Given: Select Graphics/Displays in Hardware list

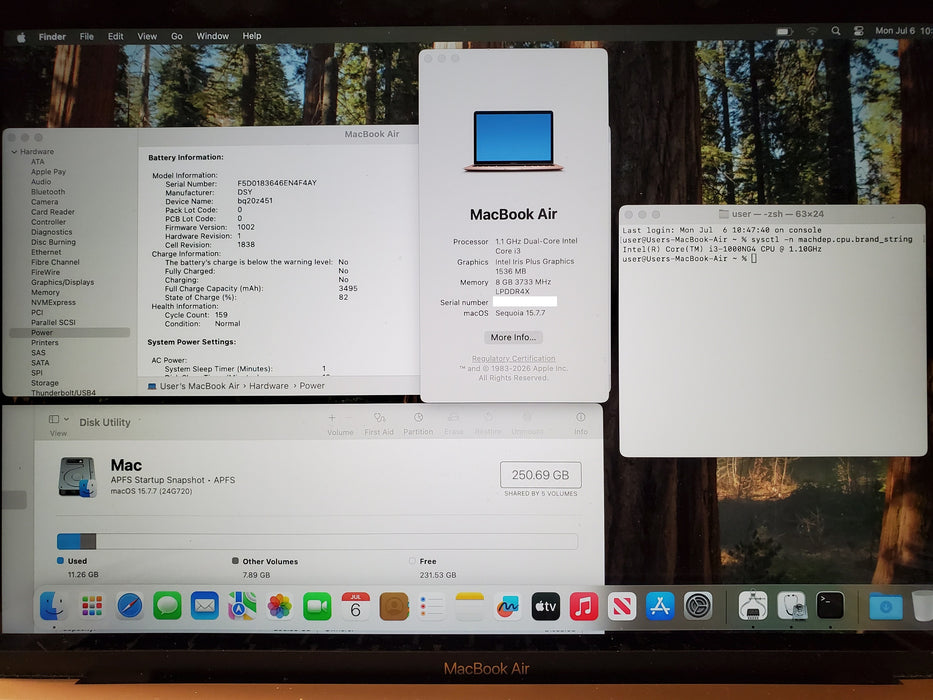Looking at the screenshot, I should tap(62, 282).
